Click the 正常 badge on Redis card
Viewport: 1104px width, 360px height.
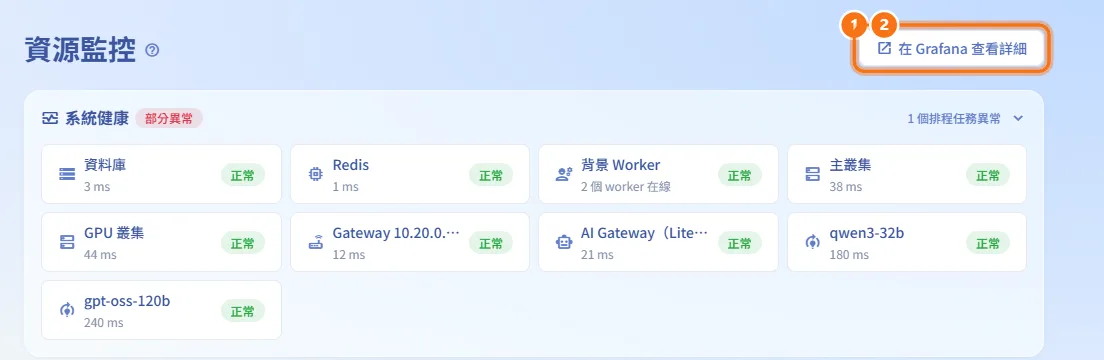pyautogui.click(x=491, y=175)
